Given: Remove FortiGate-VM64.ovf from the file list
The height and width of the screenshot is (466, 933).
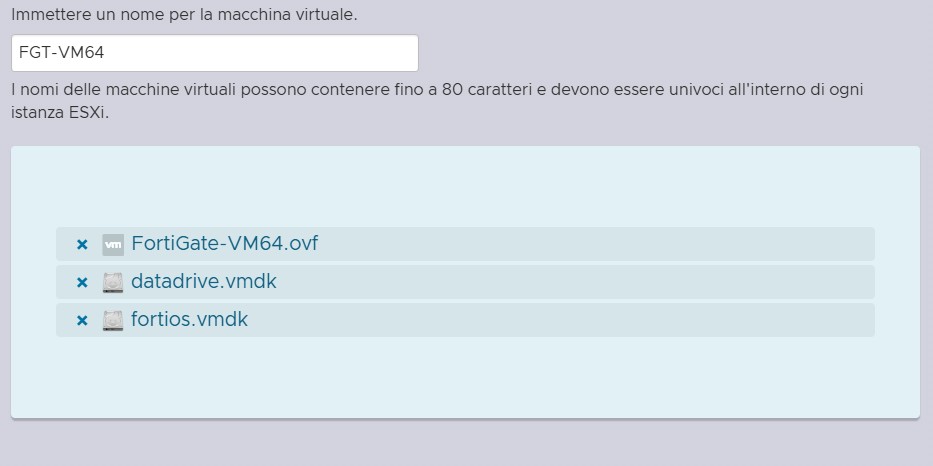Looking at the screenshot, I should pos(83,244).
